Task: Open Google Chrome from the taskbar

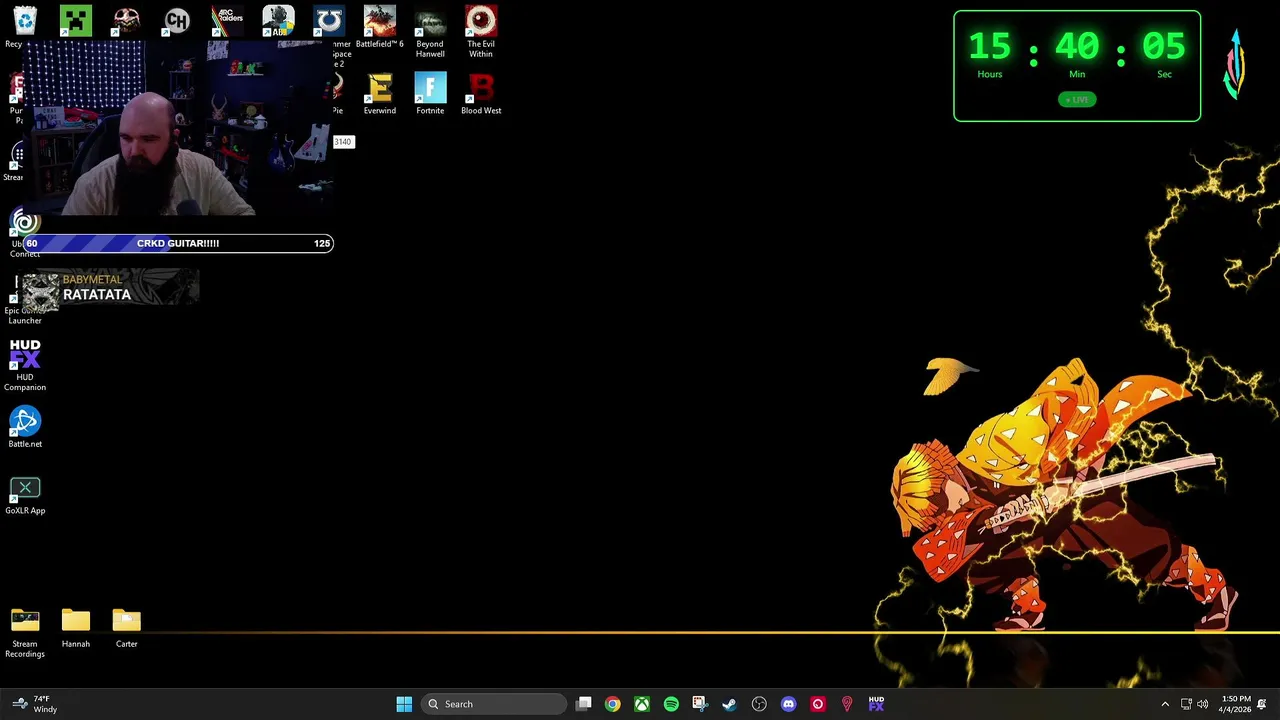Action: [612, 704]
